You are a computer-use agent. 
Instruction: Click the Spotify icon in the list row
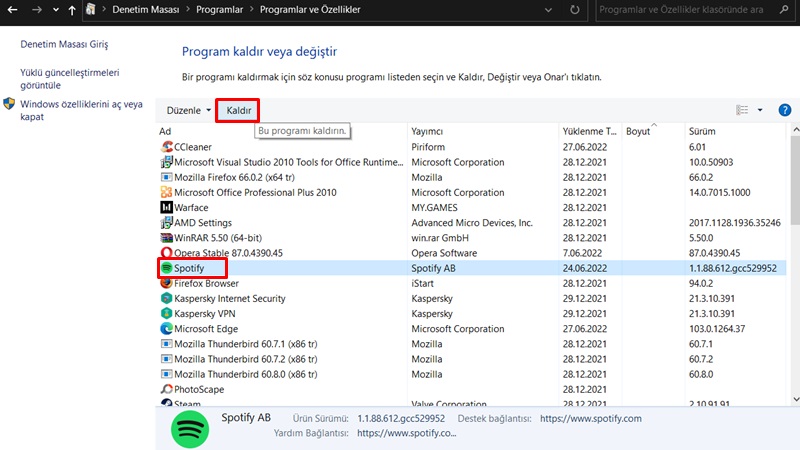pyautogui.click(x=166, y=268)
